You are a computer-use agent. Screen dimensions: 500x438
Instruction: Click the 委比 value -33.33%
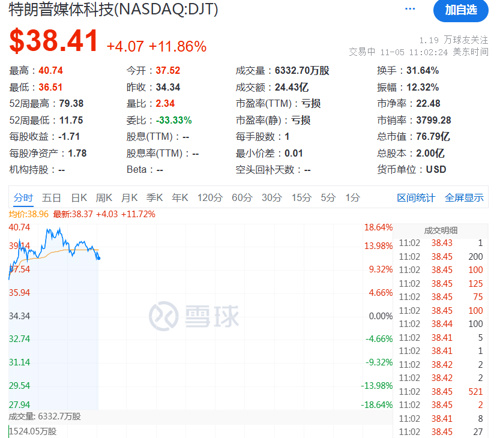[x=174, y=120]
